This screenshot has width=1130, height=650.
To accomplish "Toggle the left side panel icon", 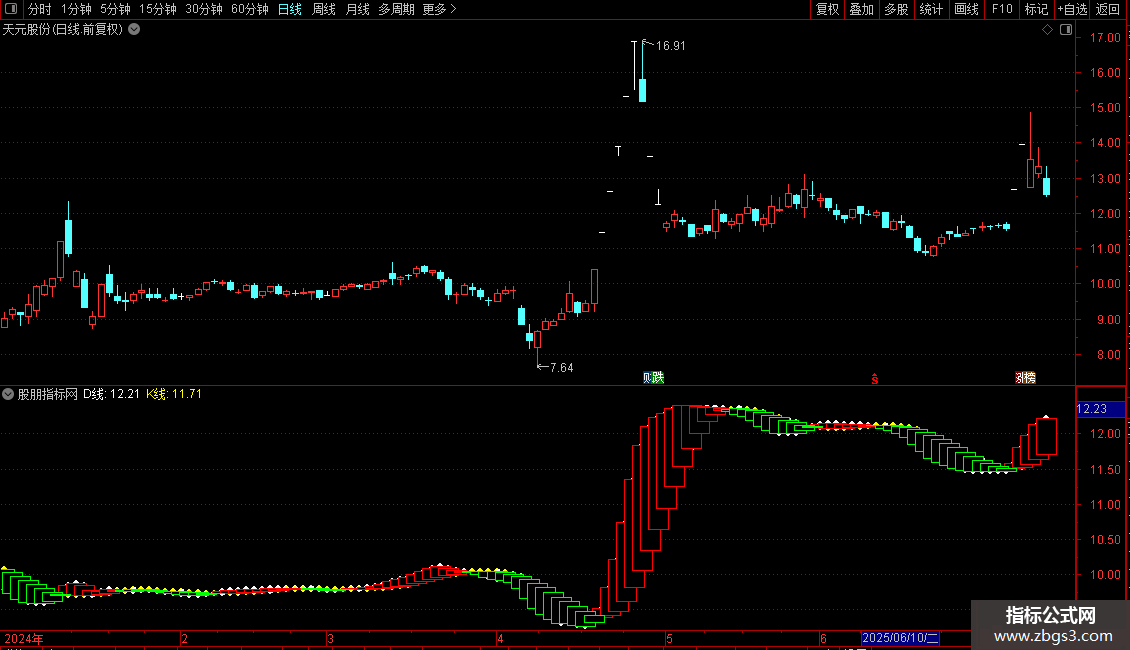I will click(x=11, y=9).
